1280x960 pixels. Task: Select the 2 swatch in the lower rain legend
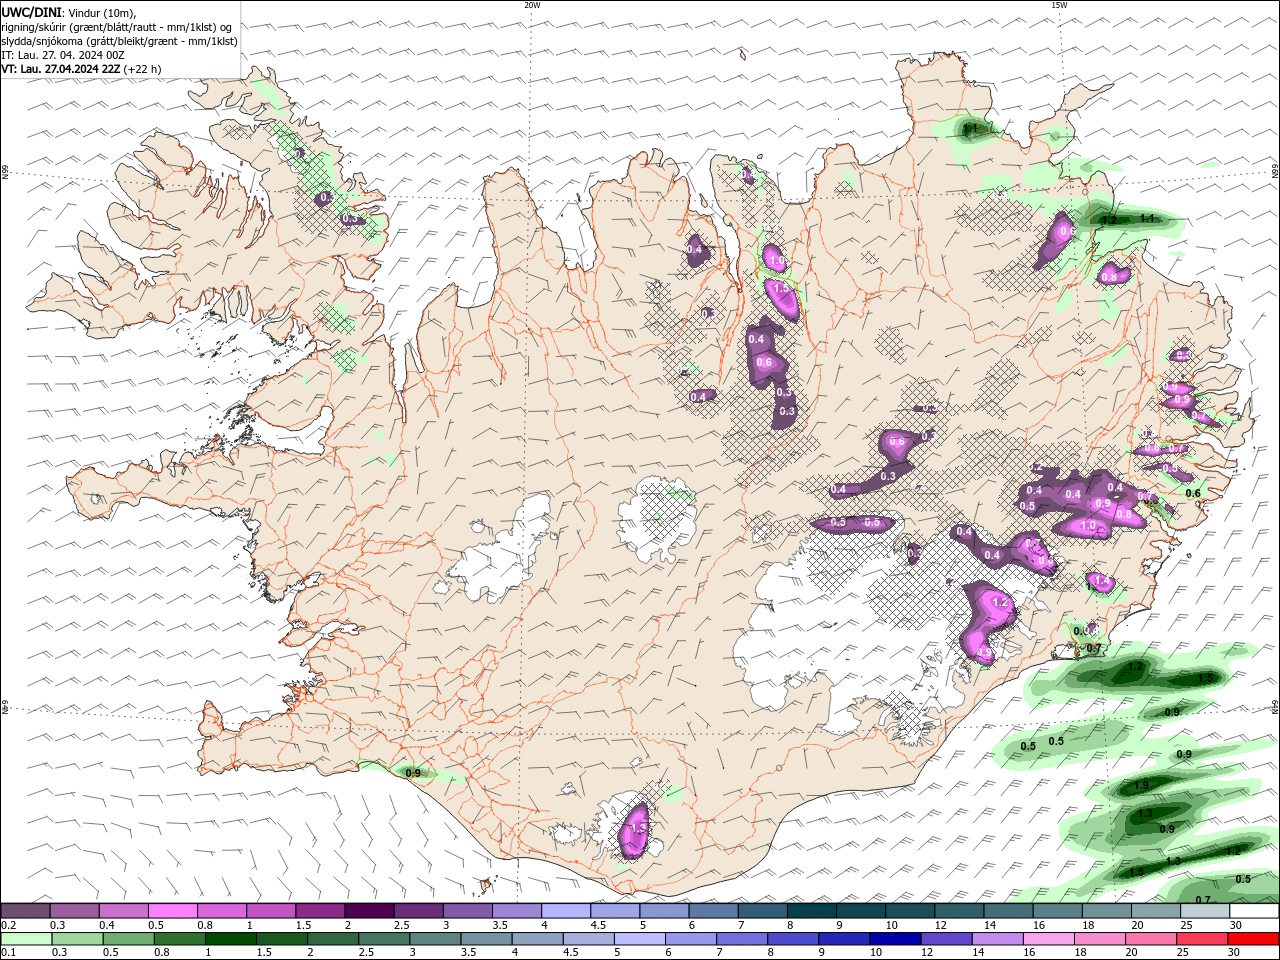pos(333,939)
